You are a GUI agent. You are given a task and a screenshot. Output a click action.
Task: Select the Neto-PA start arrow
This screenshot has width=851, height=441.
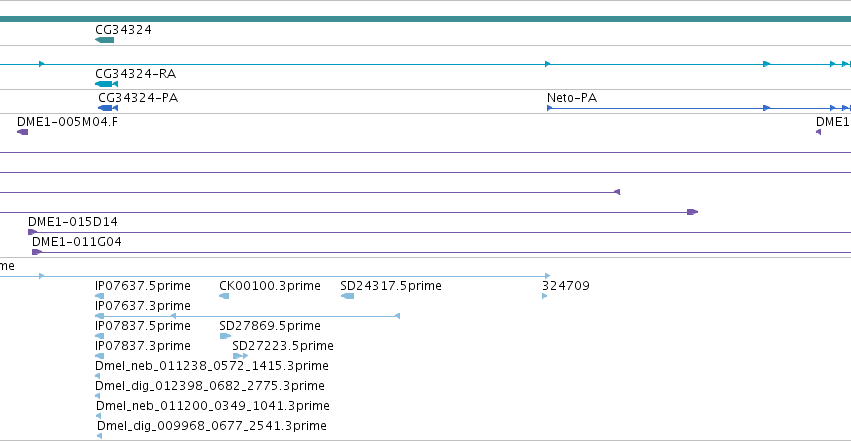549,108
